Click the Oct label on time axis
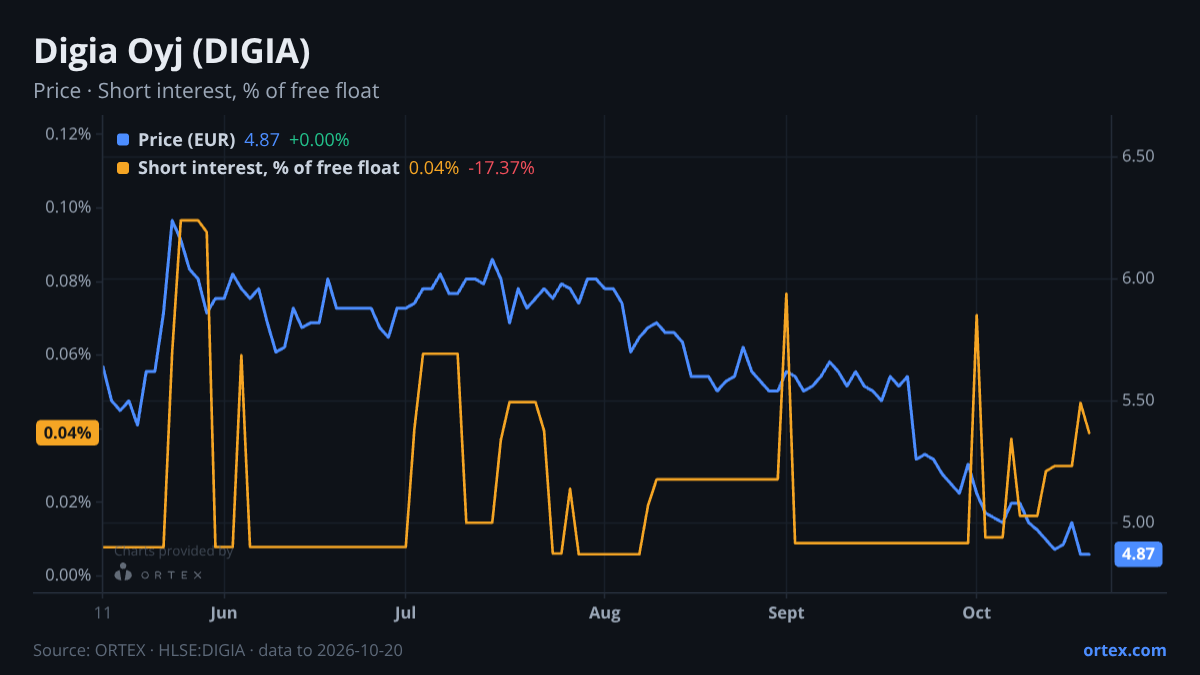This screenshot has width=1200, height=675. click(x=976, y=612)
